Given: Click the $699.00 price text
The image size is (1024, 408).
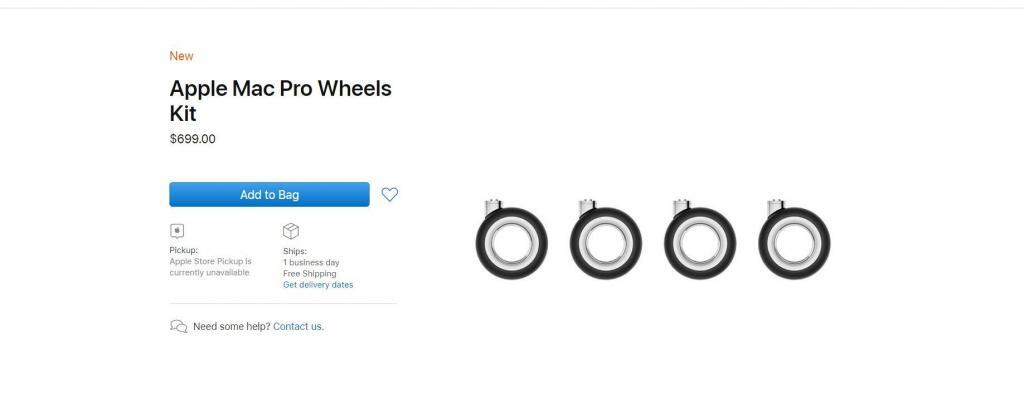Looking at the screenshot, I should coord(193,139).
